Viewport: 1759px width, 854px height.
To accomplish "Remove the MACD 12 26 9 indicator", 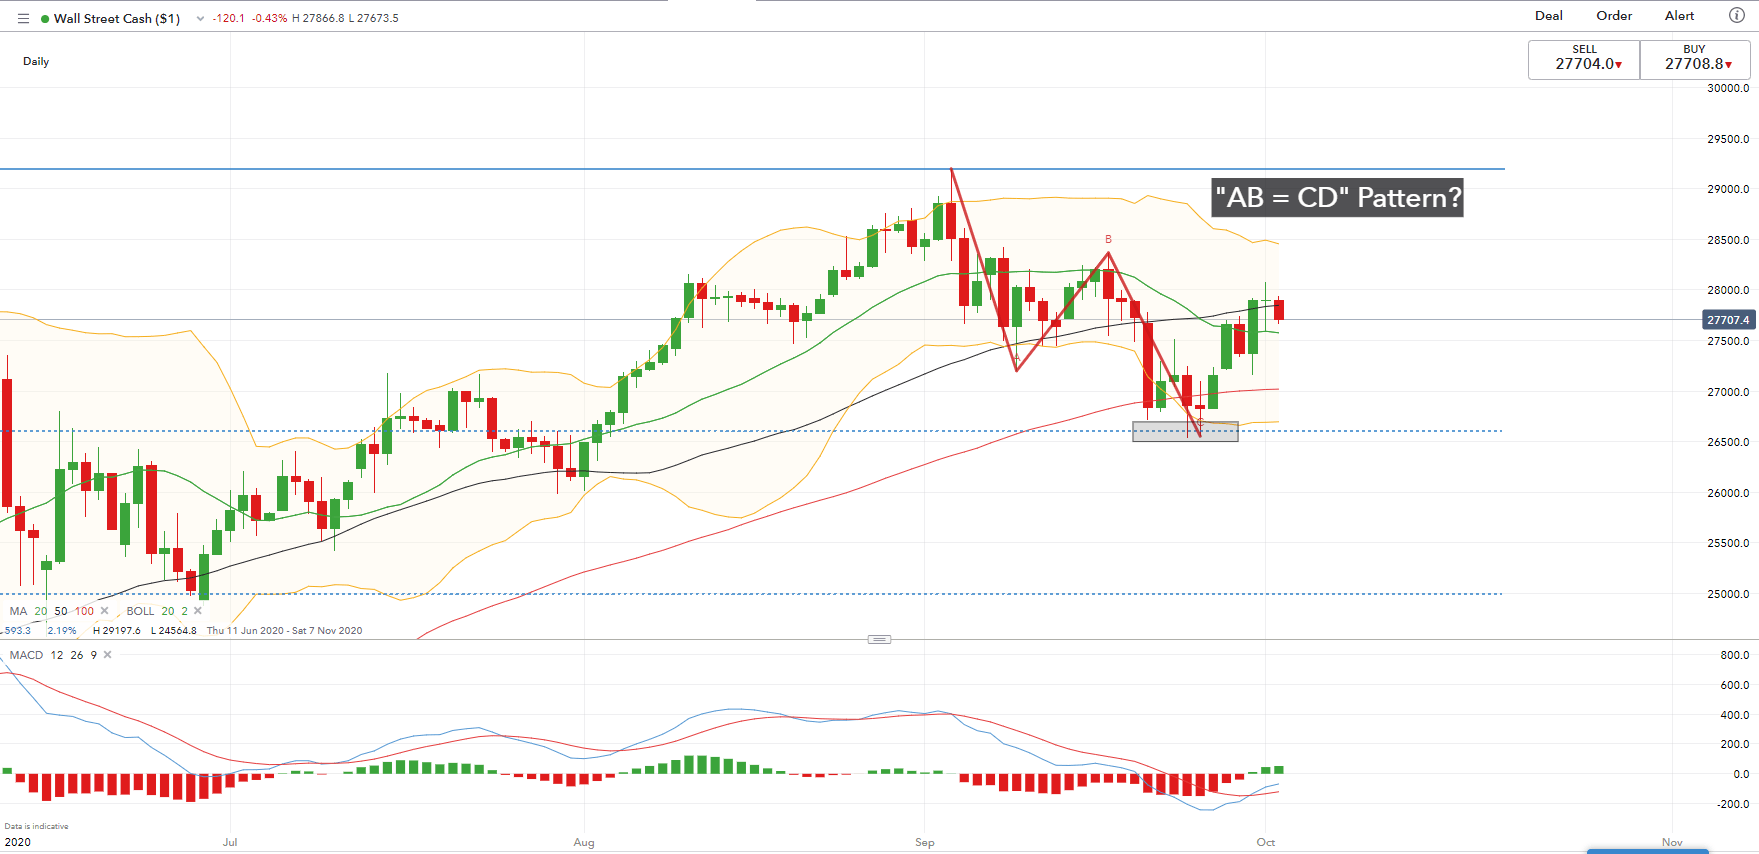I will pyautogui.click(x=107, y=655).
